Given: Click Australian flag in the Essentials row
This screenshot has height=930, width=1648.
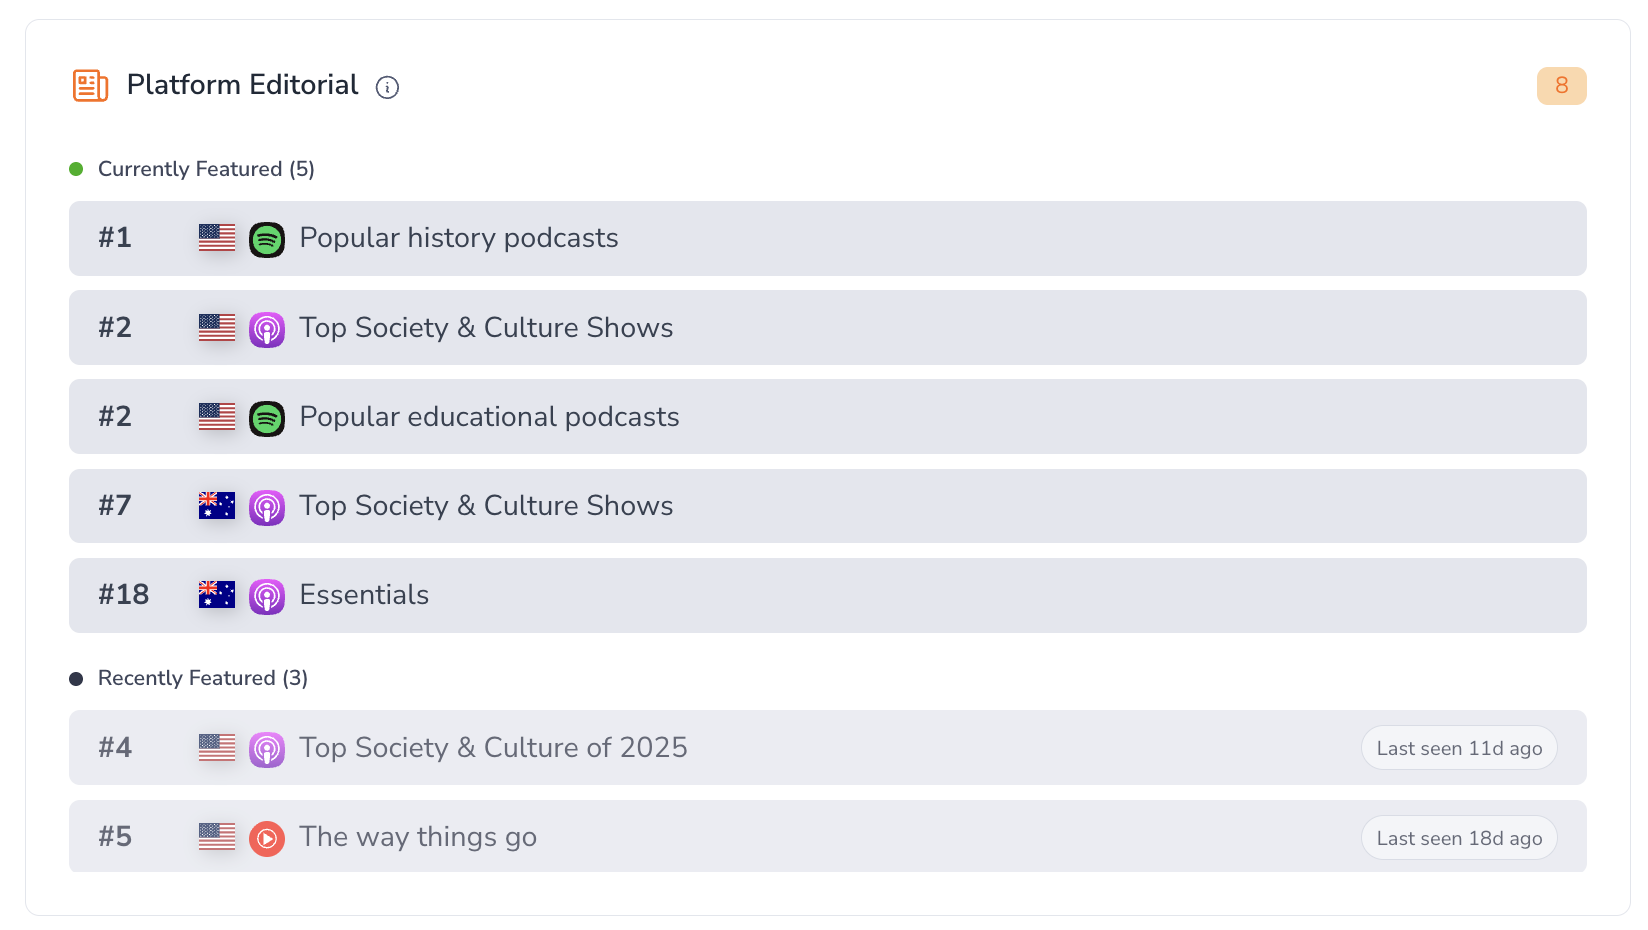Looking at the screenshot, I should tap(217, 595).
